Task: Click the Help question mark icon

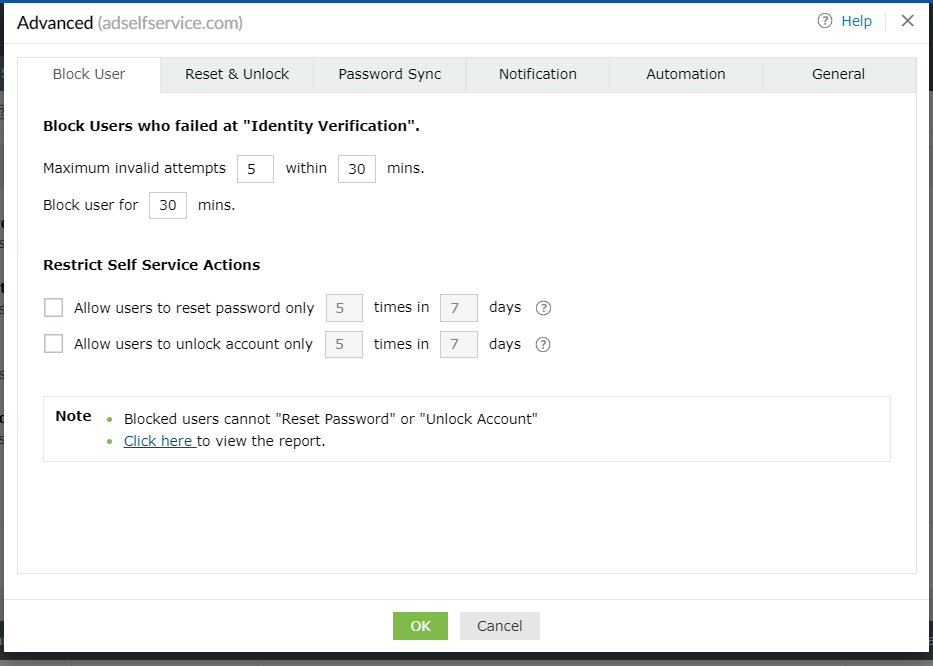Action: (825, 21)
